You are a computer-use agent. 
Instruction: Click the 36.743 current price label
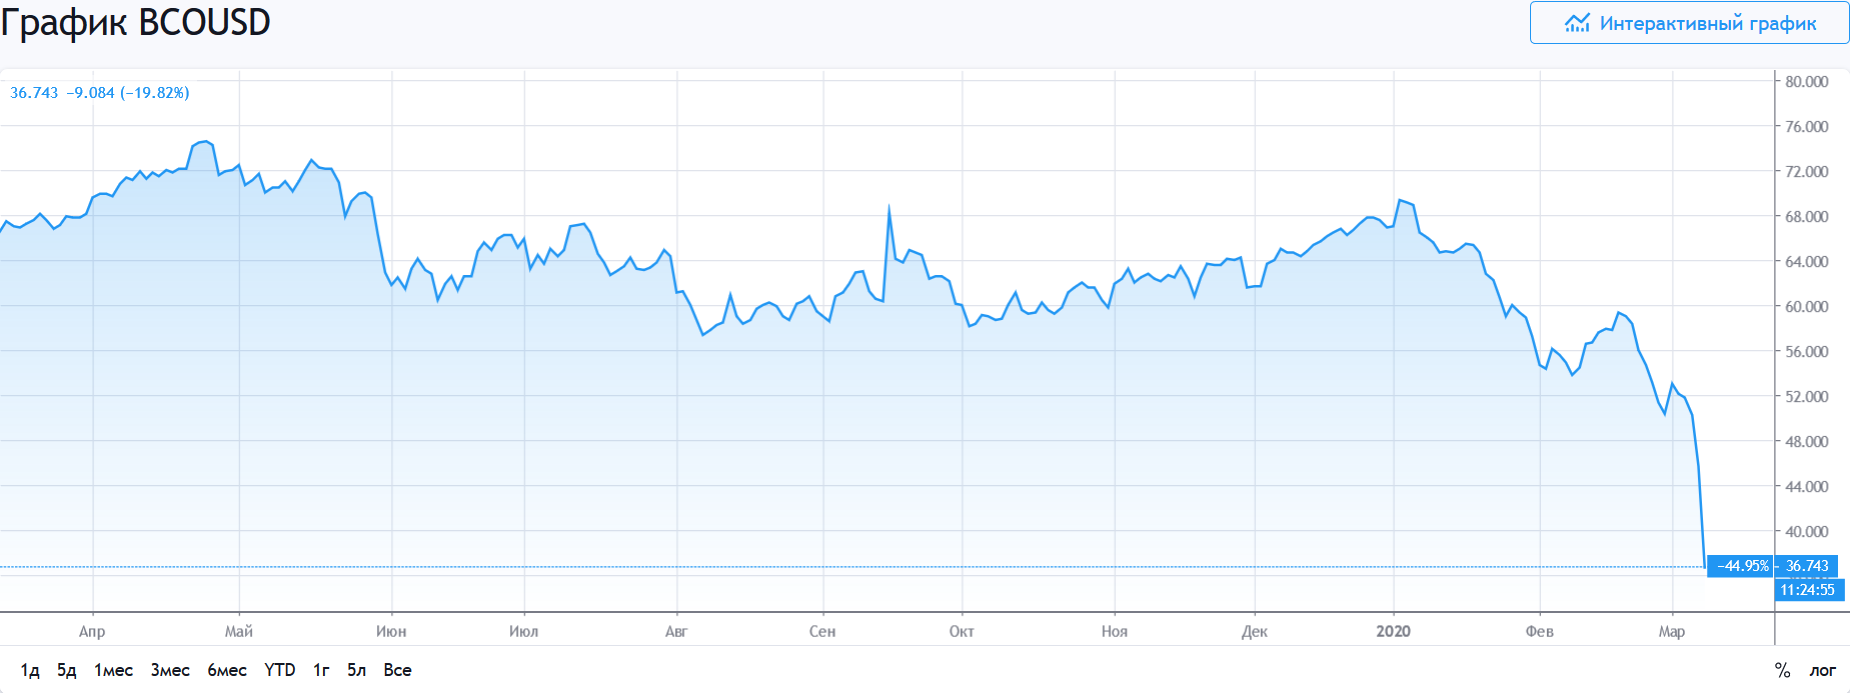(x=1807, y=566)
